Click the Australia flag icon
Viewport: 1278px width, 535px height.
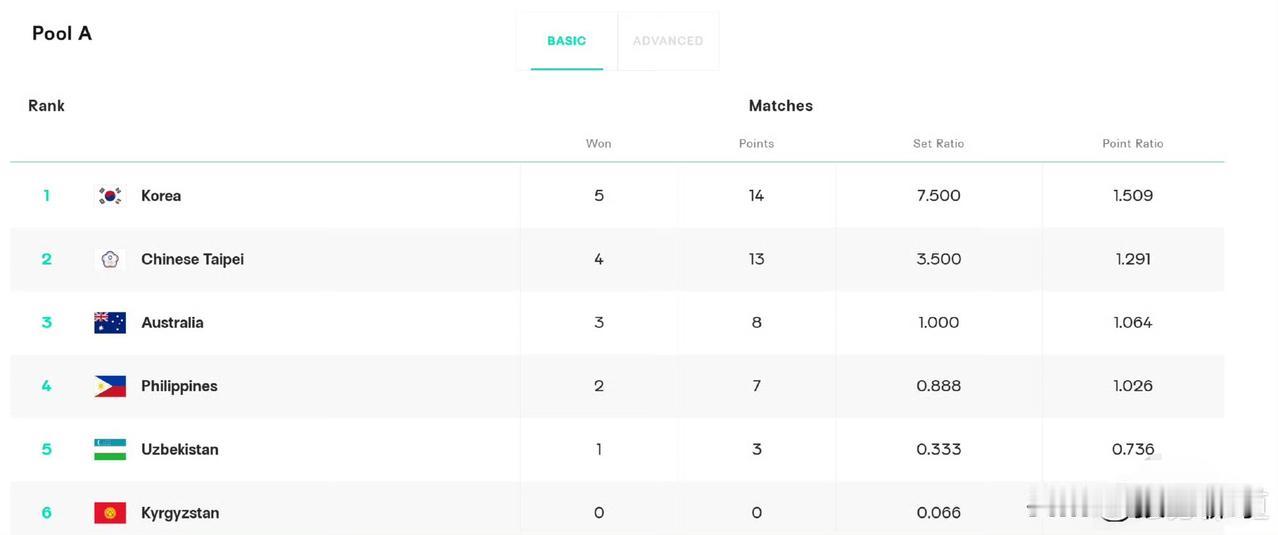coord(110,322)
